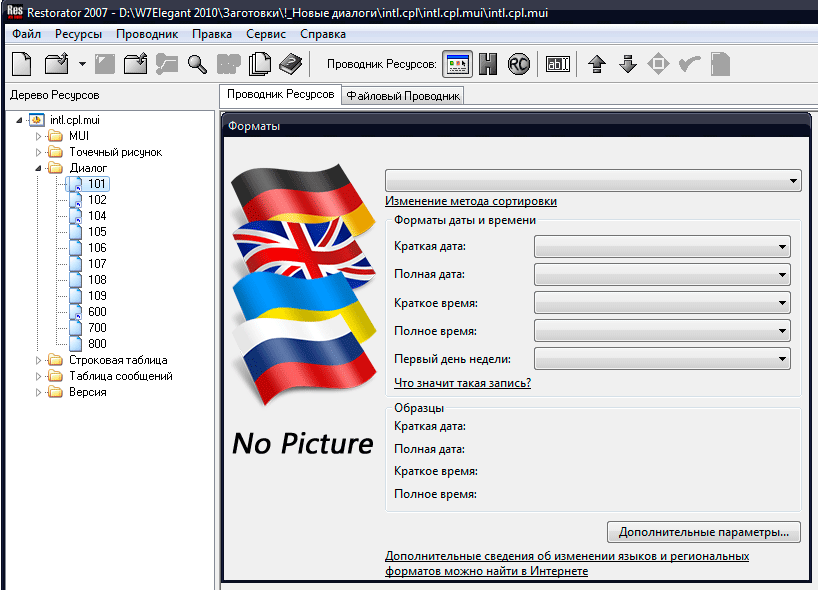Image resolution: width=818 pixels, height=590 pixels.
Task: Click the Изменение метода сортировки link
Action: 471,201
